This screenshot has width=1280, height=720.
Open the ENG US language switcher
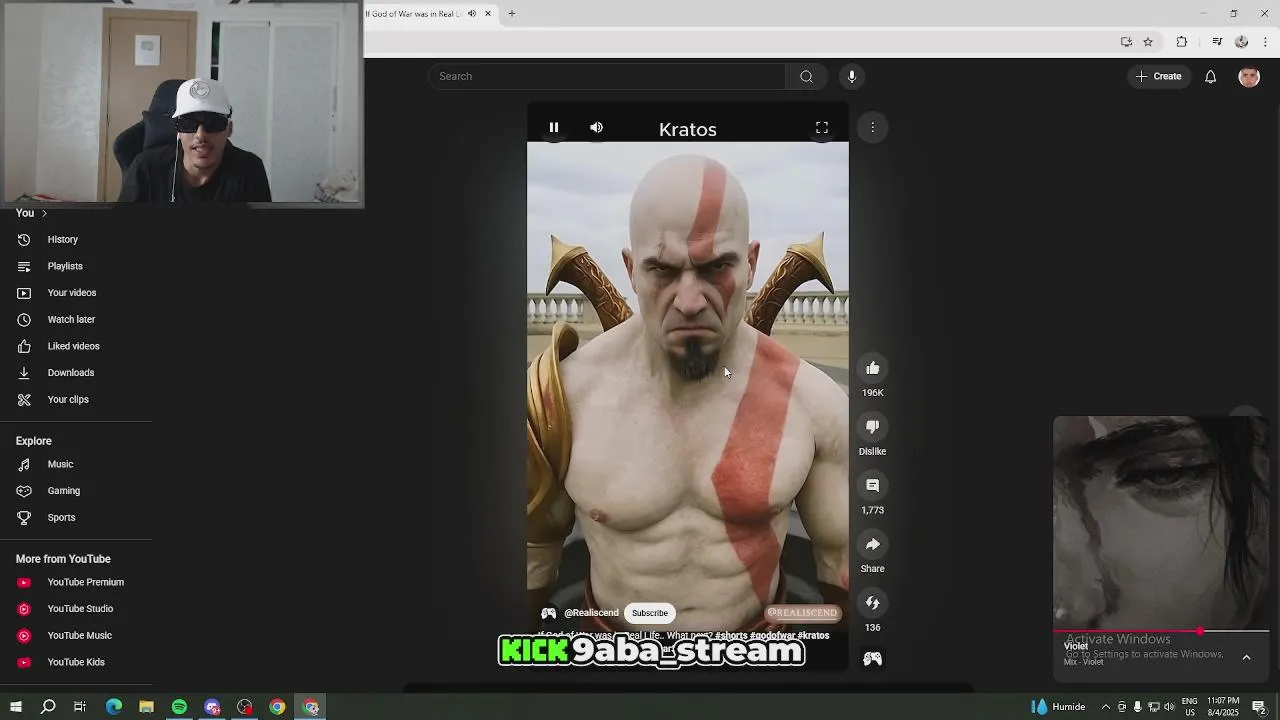[x=1190, y=707]
